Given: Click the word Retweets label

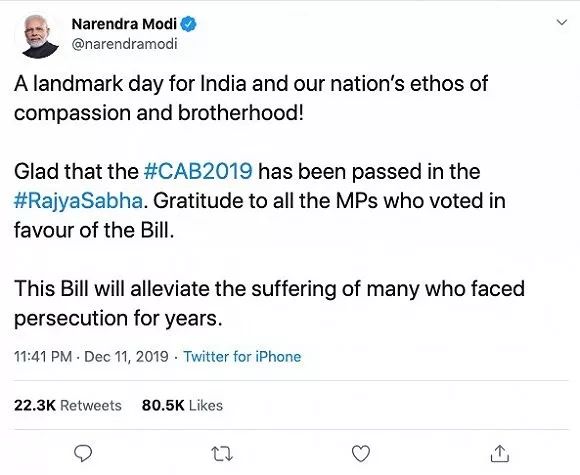Looking at the screenshot, I should pyautogui.click(x=91, y=405).
